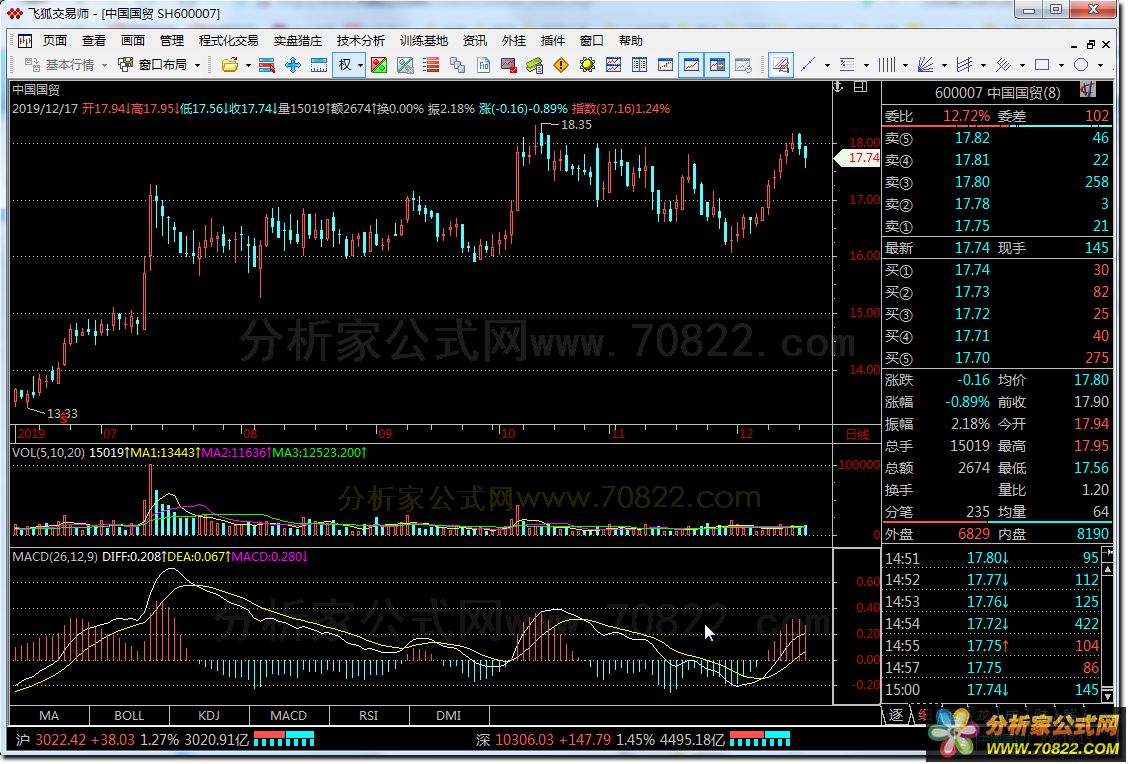Click the grey-green percent icon

click(405, 65)
